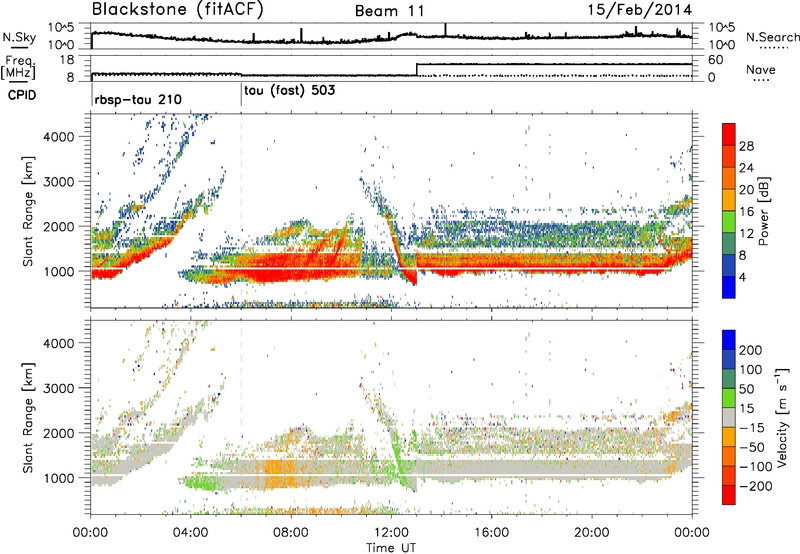Viewport: 800px width, 554px height.
Task: Click the blue bottom segment of Power colorbar
Action: click(x=729, y=287)
